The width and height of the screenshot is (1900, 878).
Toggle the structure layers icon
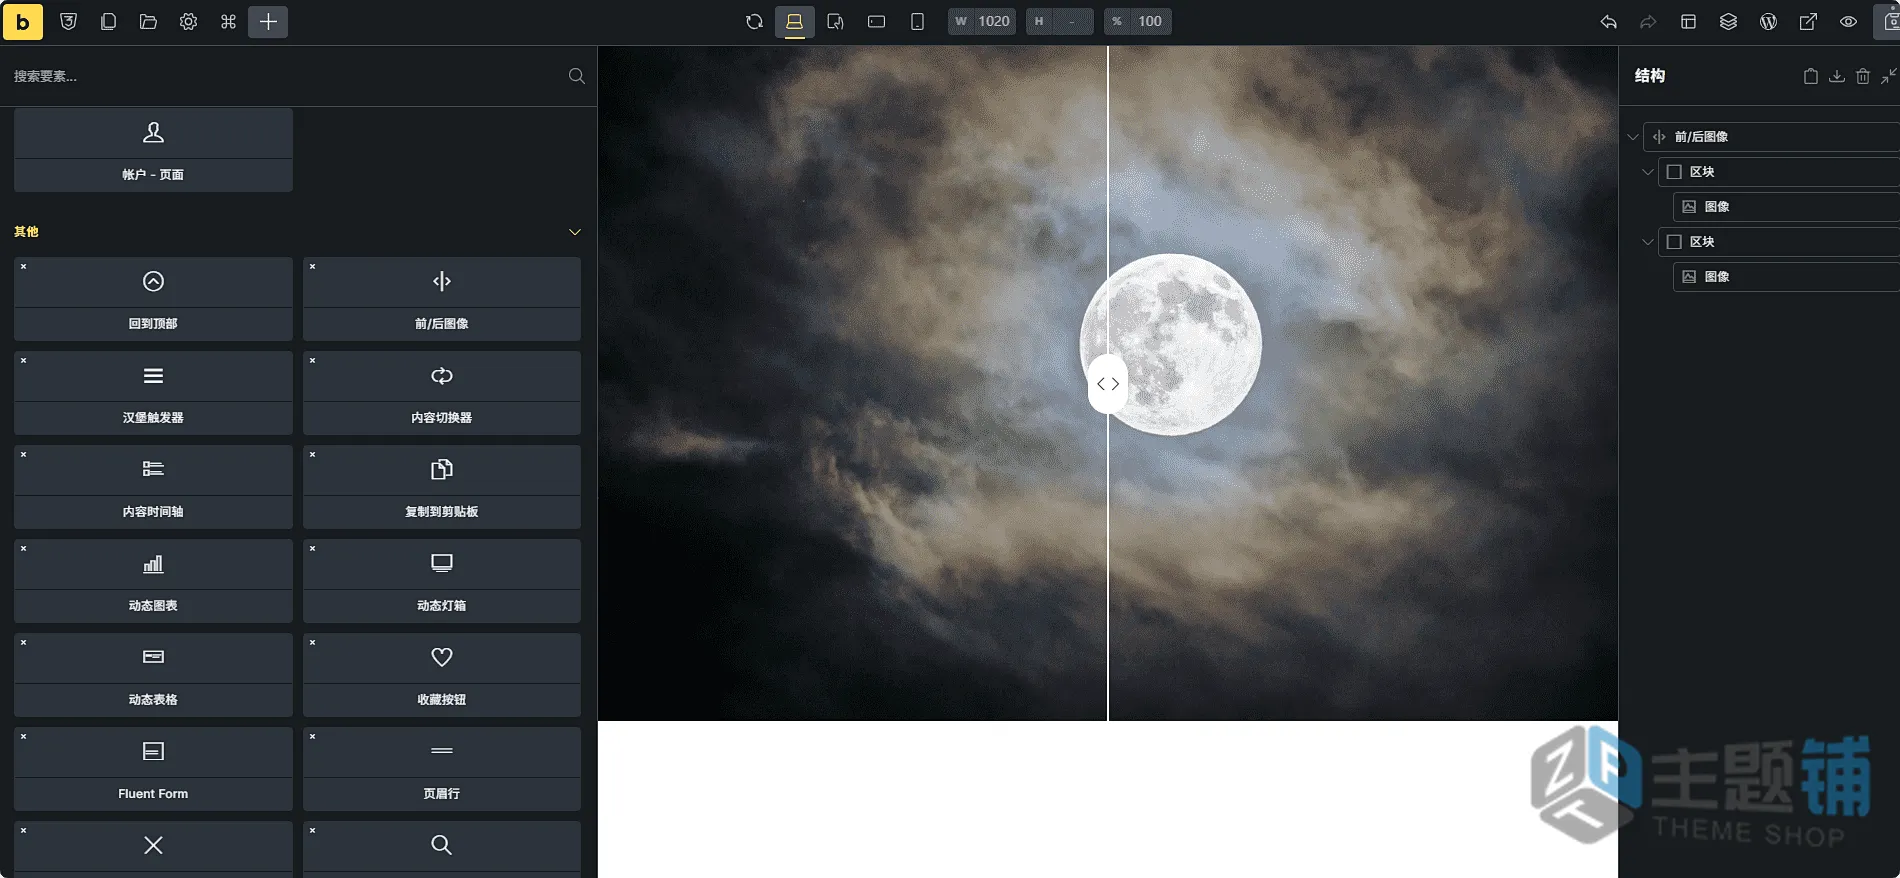pos(1728,21)
